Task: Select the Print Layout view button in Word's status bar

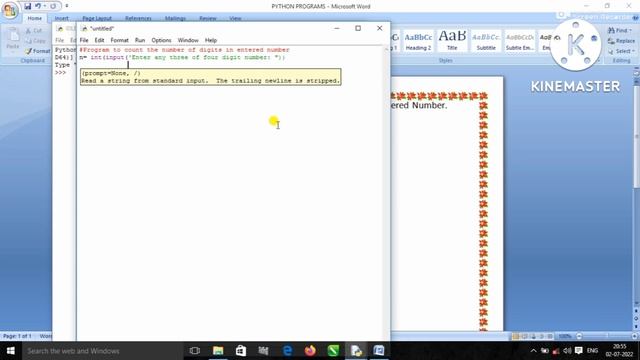Action: [516, 336]
